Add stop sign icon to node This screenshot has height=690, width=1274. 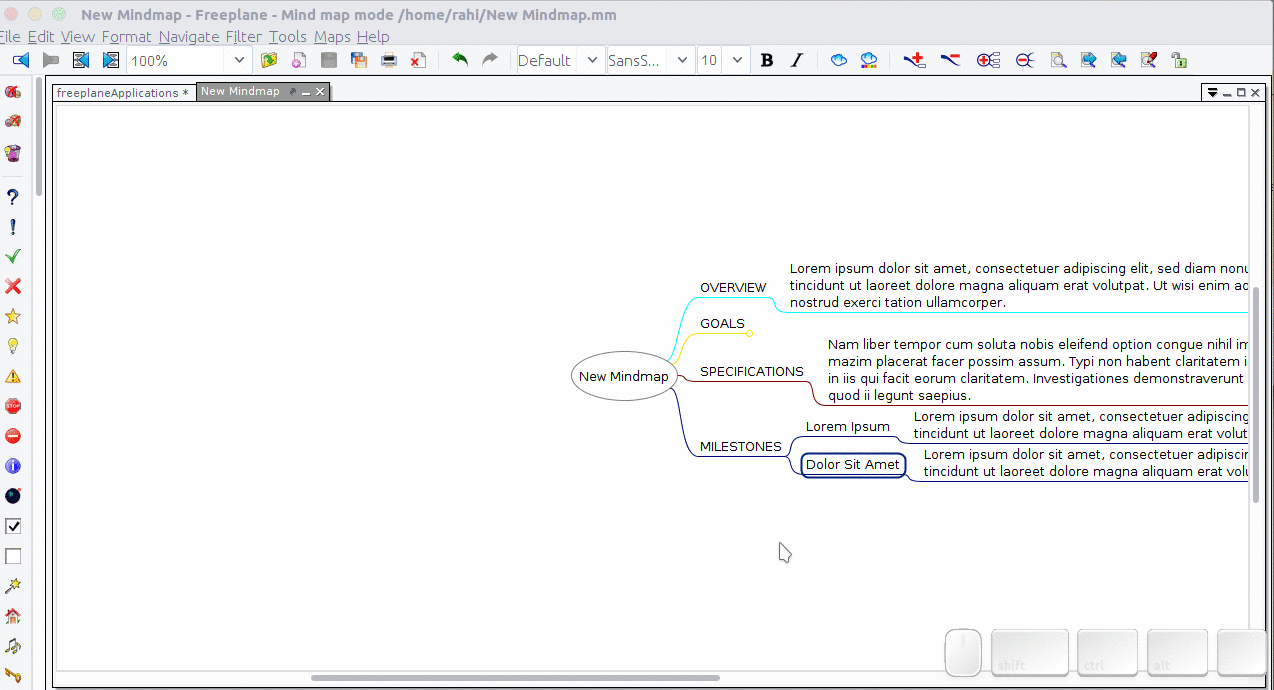click(13, 406)
